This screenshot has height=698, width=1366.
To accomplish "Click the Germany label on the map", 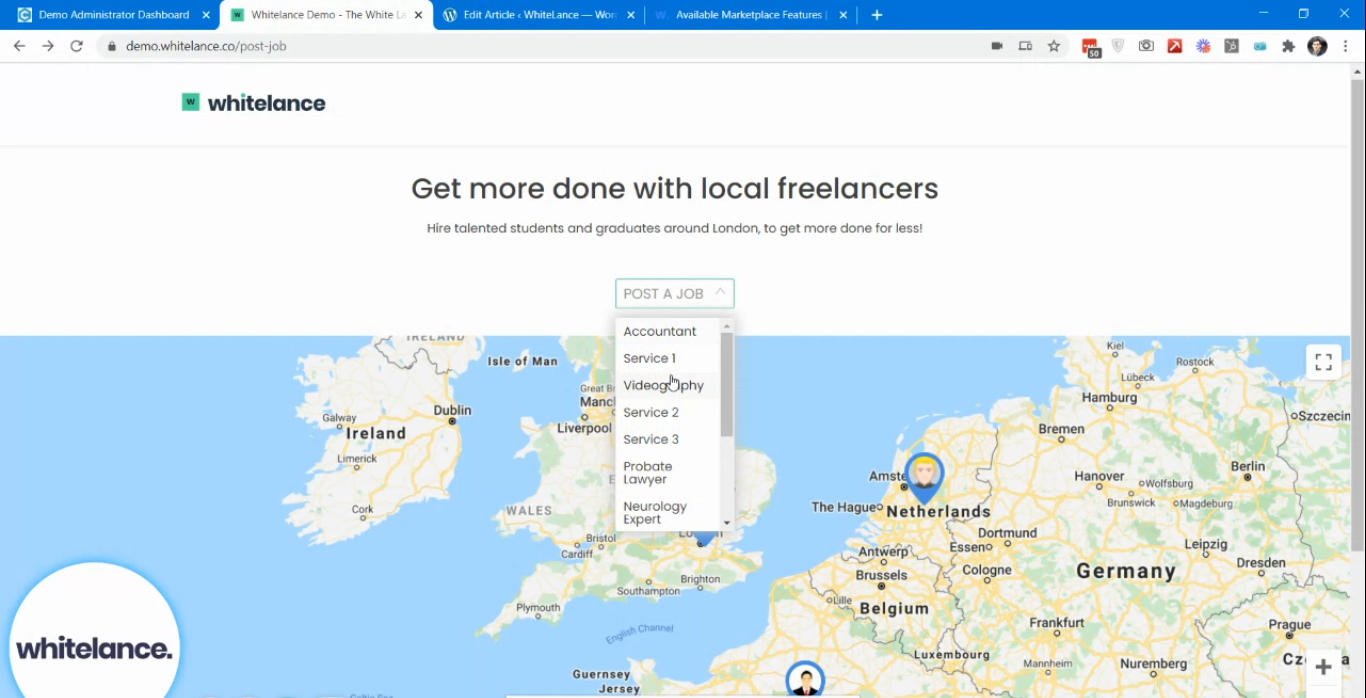I will 1126,571.
